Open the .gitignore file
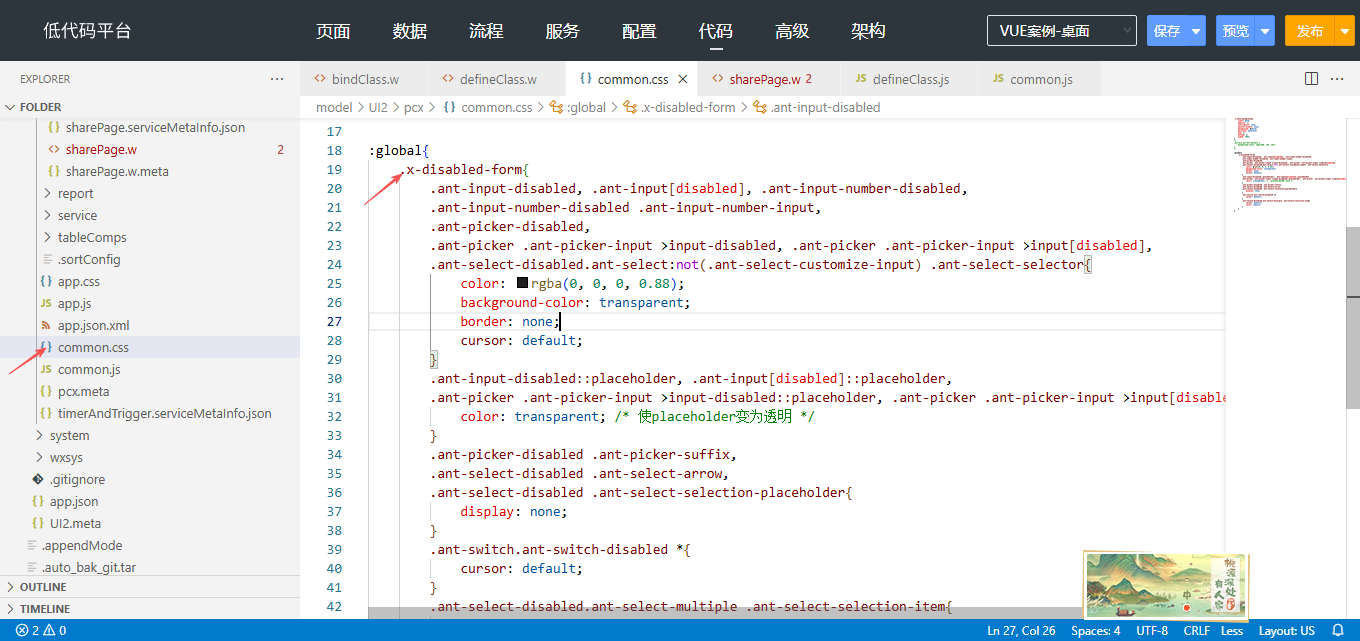Viewport: 1360px width, 641px height. tap(77, 479)
